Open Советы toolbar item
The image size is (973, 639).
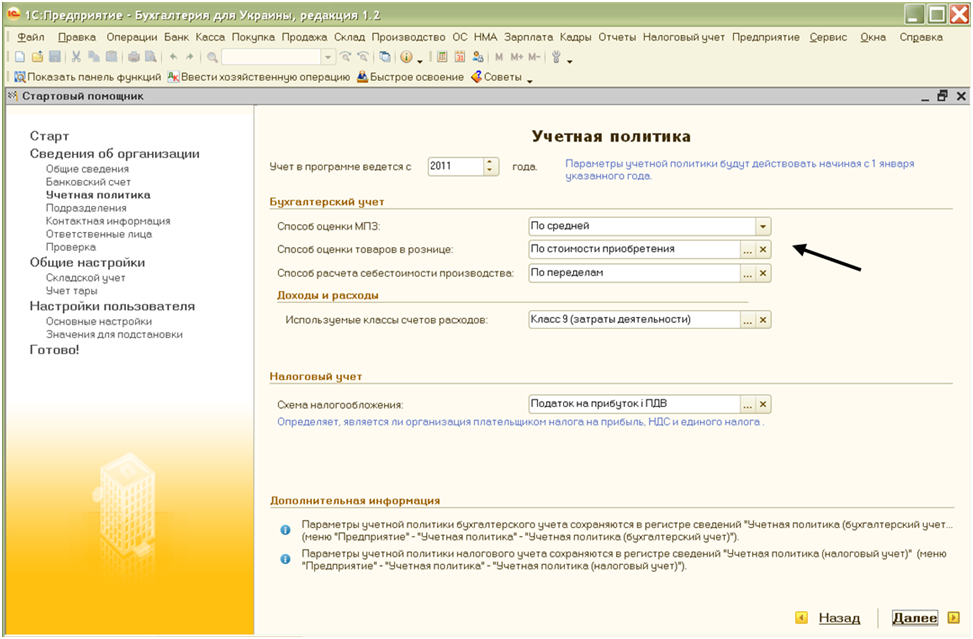pos(496,77)
